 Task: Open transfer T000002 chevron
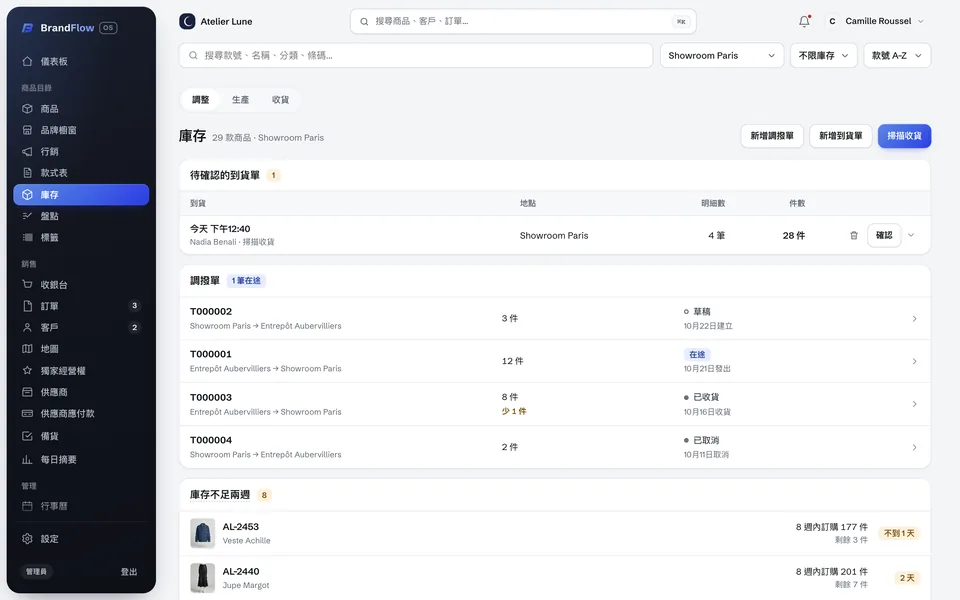[x=914, y=318]
